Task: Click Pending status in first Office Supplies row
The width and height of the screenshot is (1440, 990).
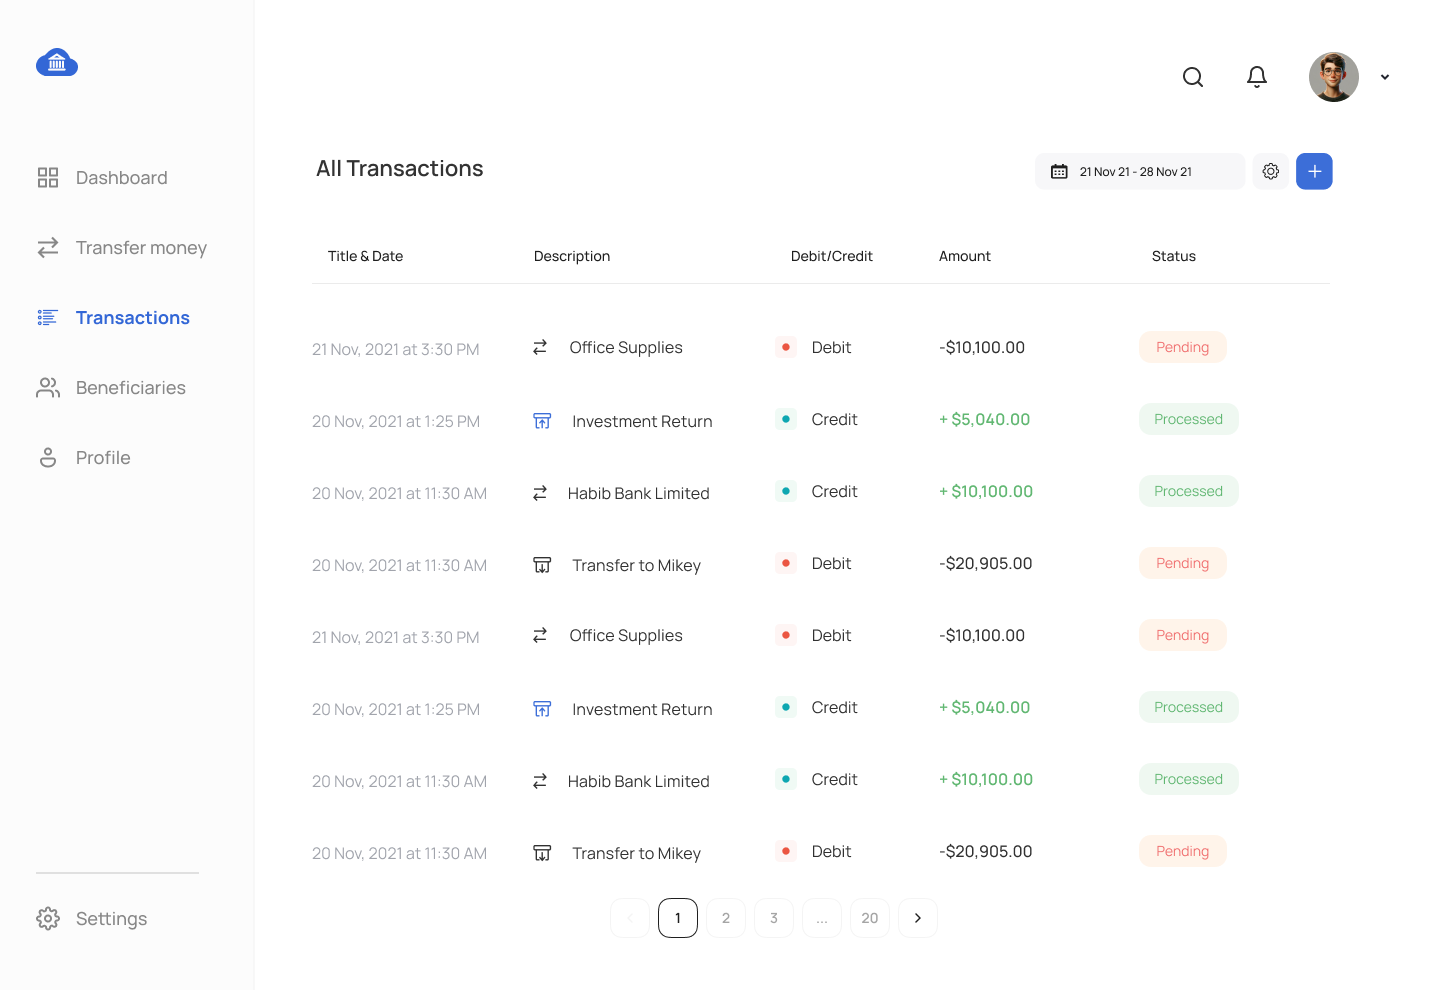Action: 1183,347
